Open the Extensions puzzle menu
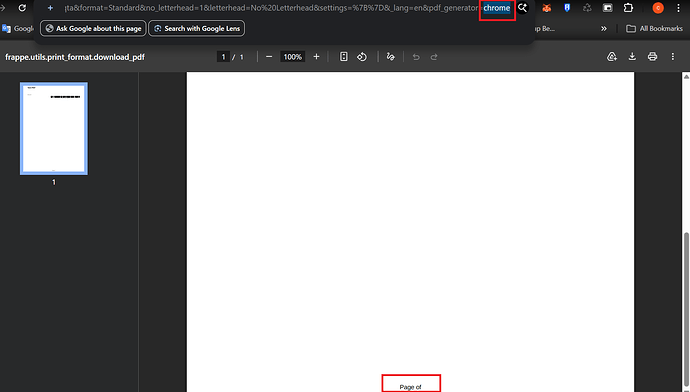This screenshot has width=690, height=392. click(x=628, y=8)
